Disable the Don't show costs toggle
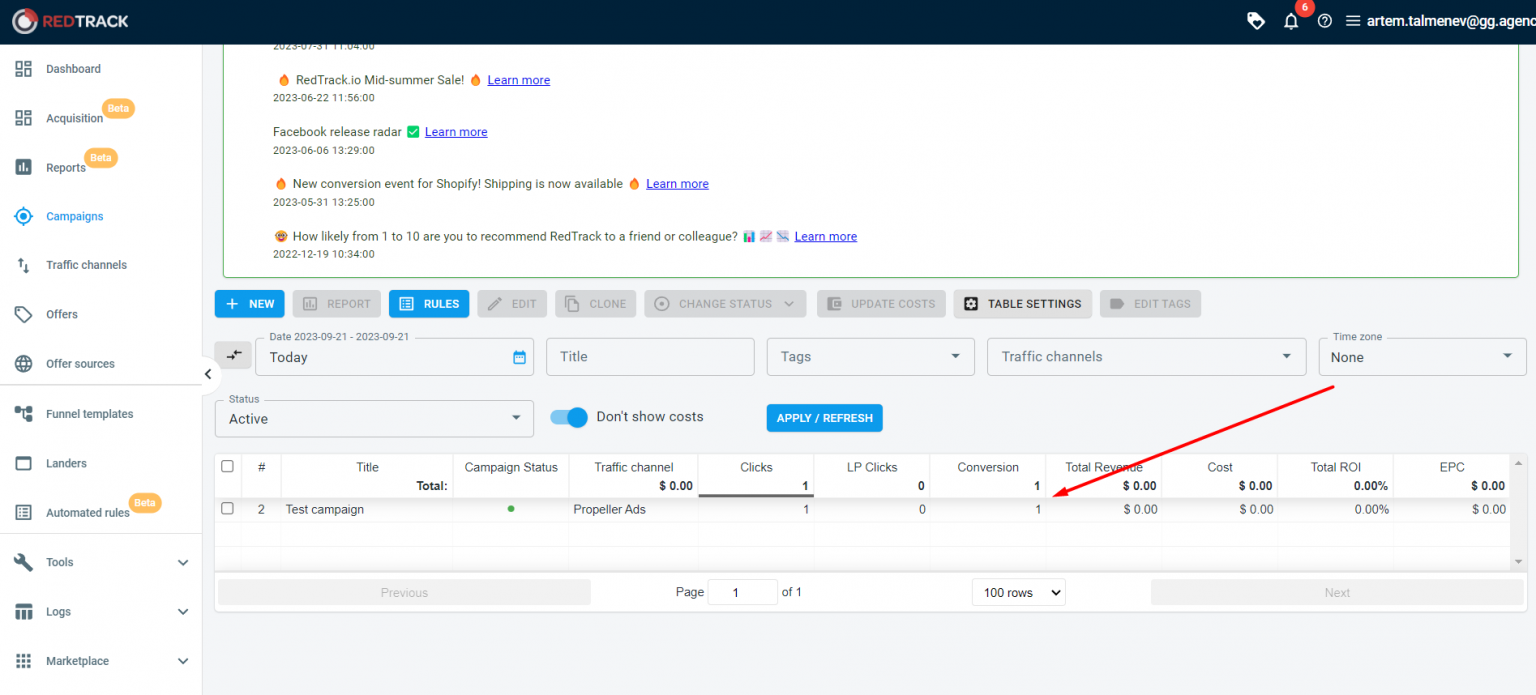The image size is (1536, 695). coord(568,417)
